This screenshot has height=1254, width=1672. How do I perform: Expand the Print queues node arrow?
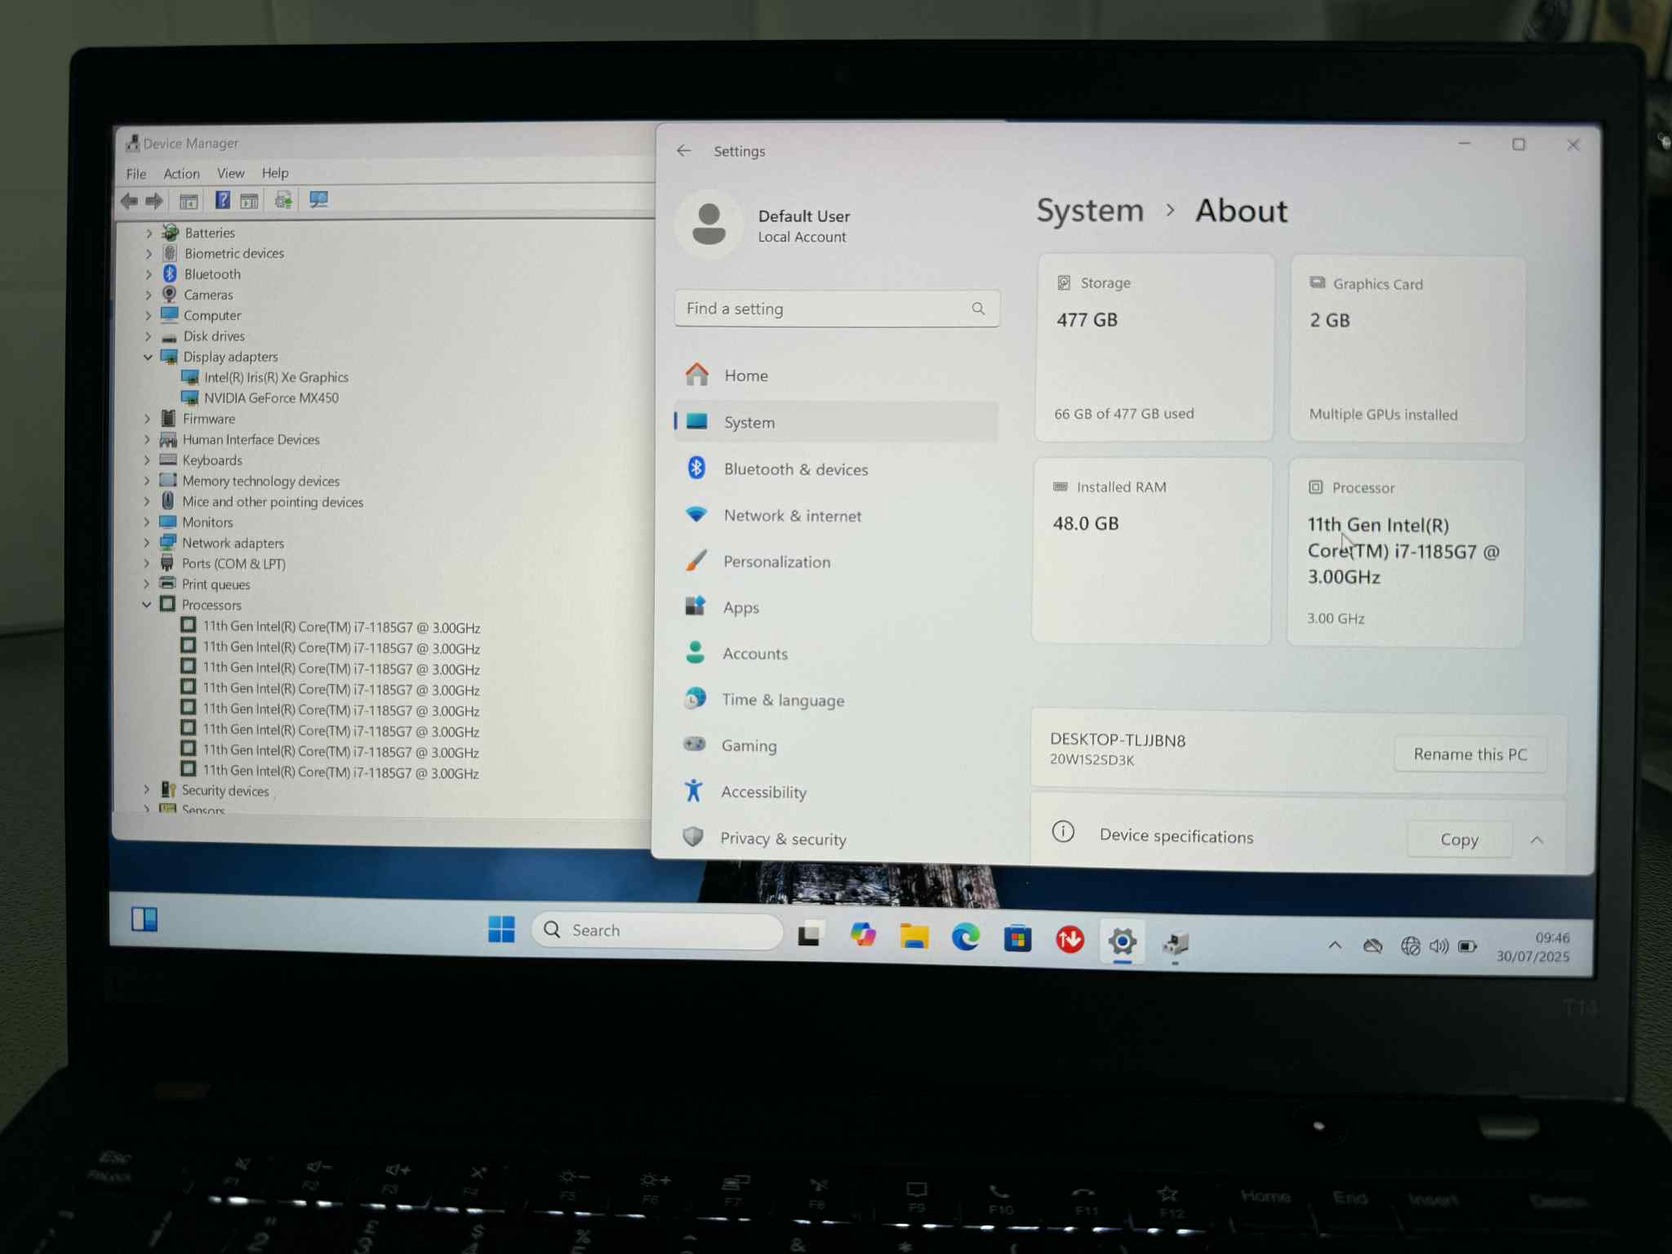click(147, 584)
